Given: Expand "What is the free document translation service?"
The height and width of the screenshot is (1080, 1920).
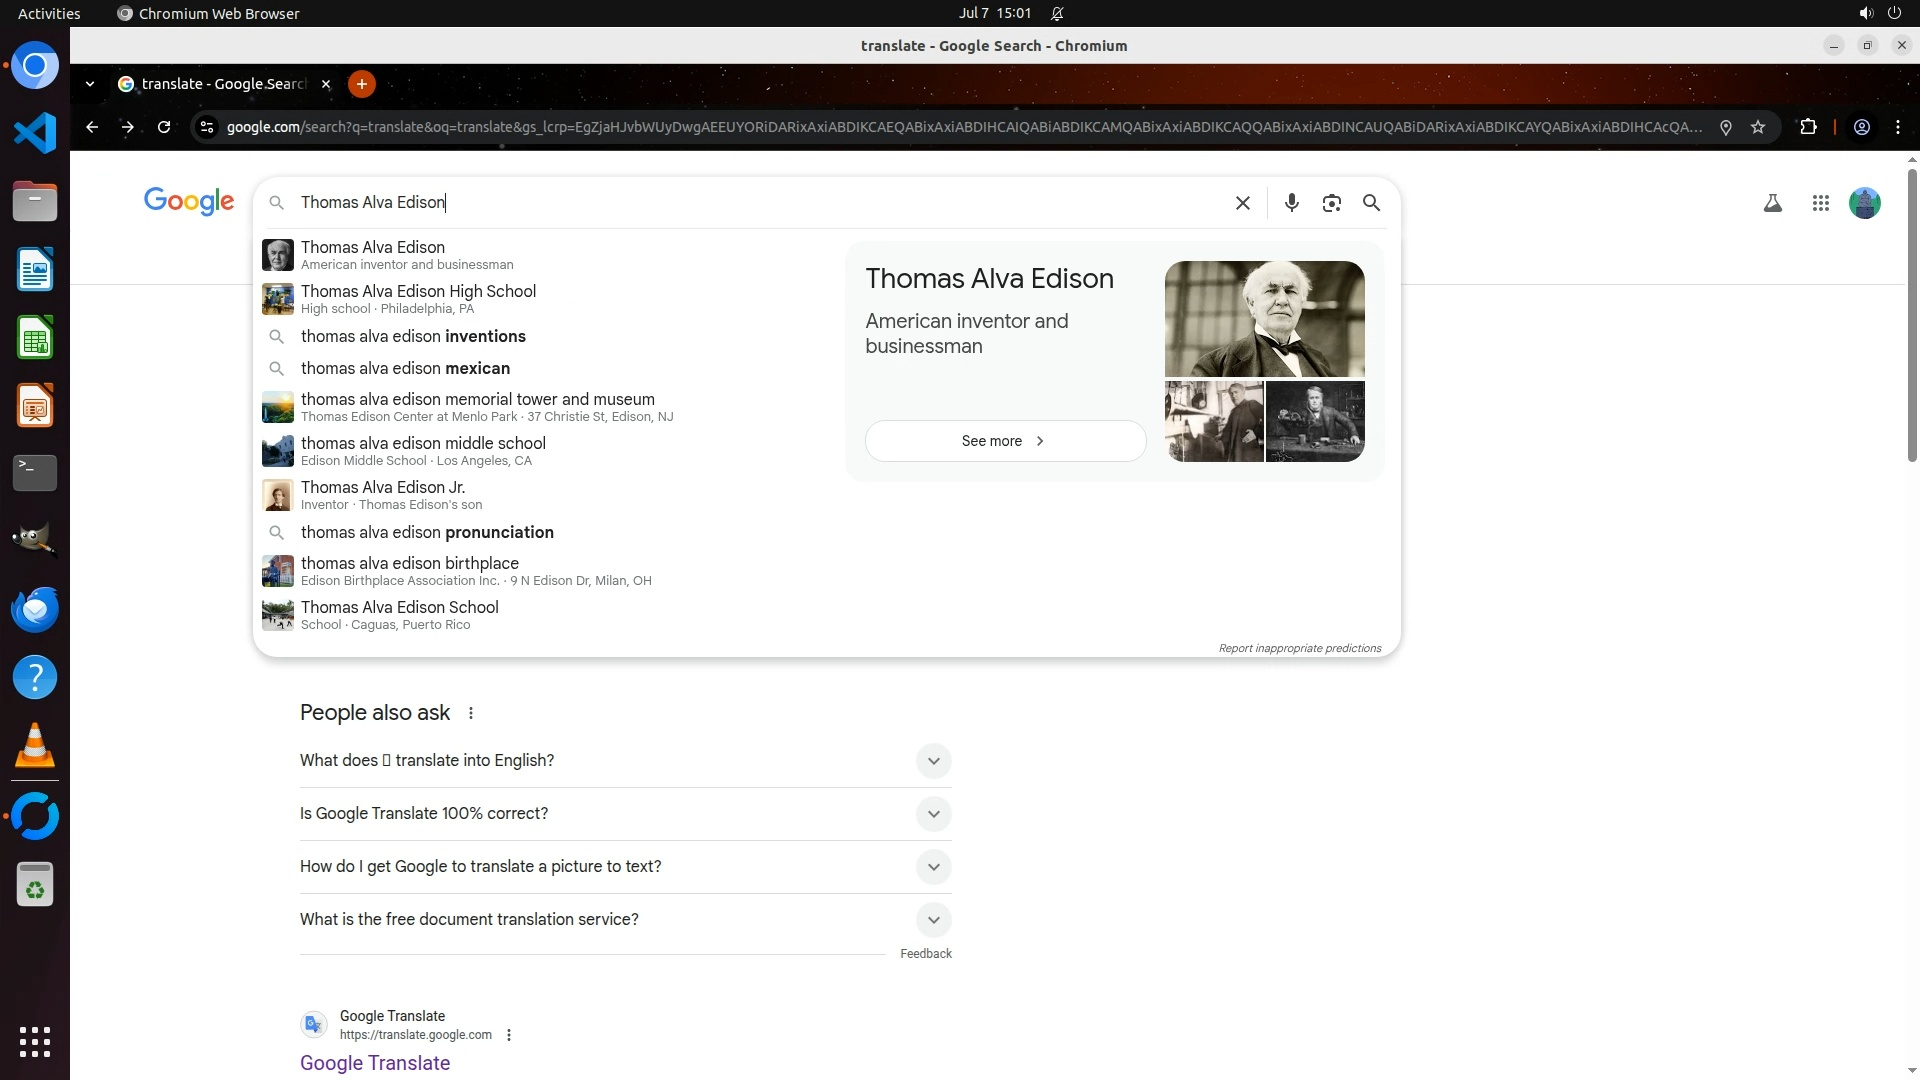Looking at the screenshot, I should point(933,920).
